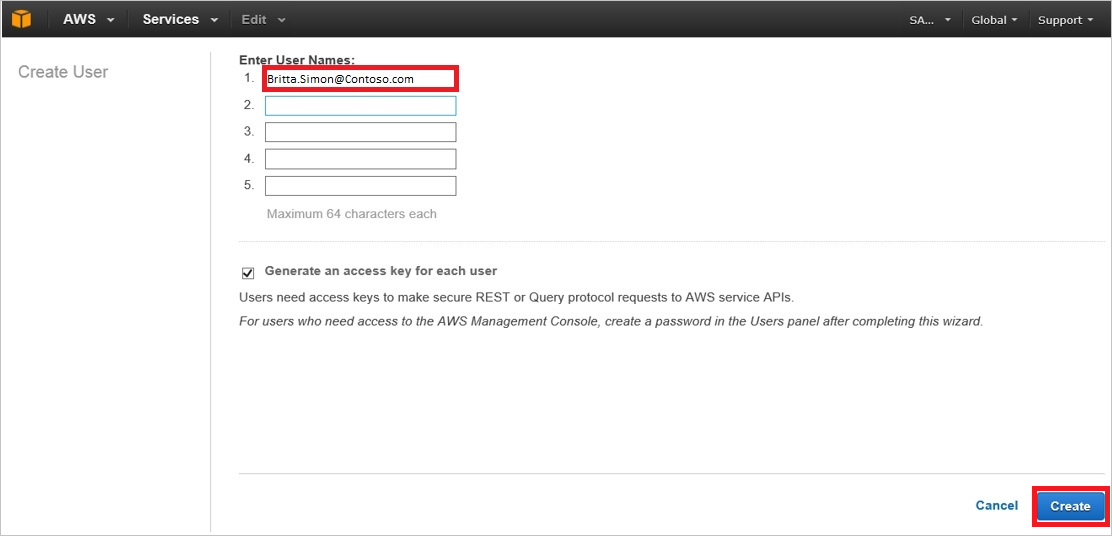Expand the SA... account dropdown
Viewport: 1112px width, 536px height.
(929, 20)
